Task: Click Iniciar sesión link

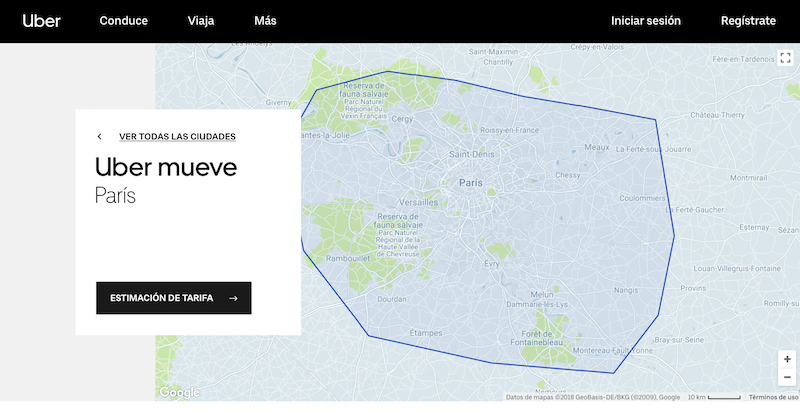Action: [646, 21]
